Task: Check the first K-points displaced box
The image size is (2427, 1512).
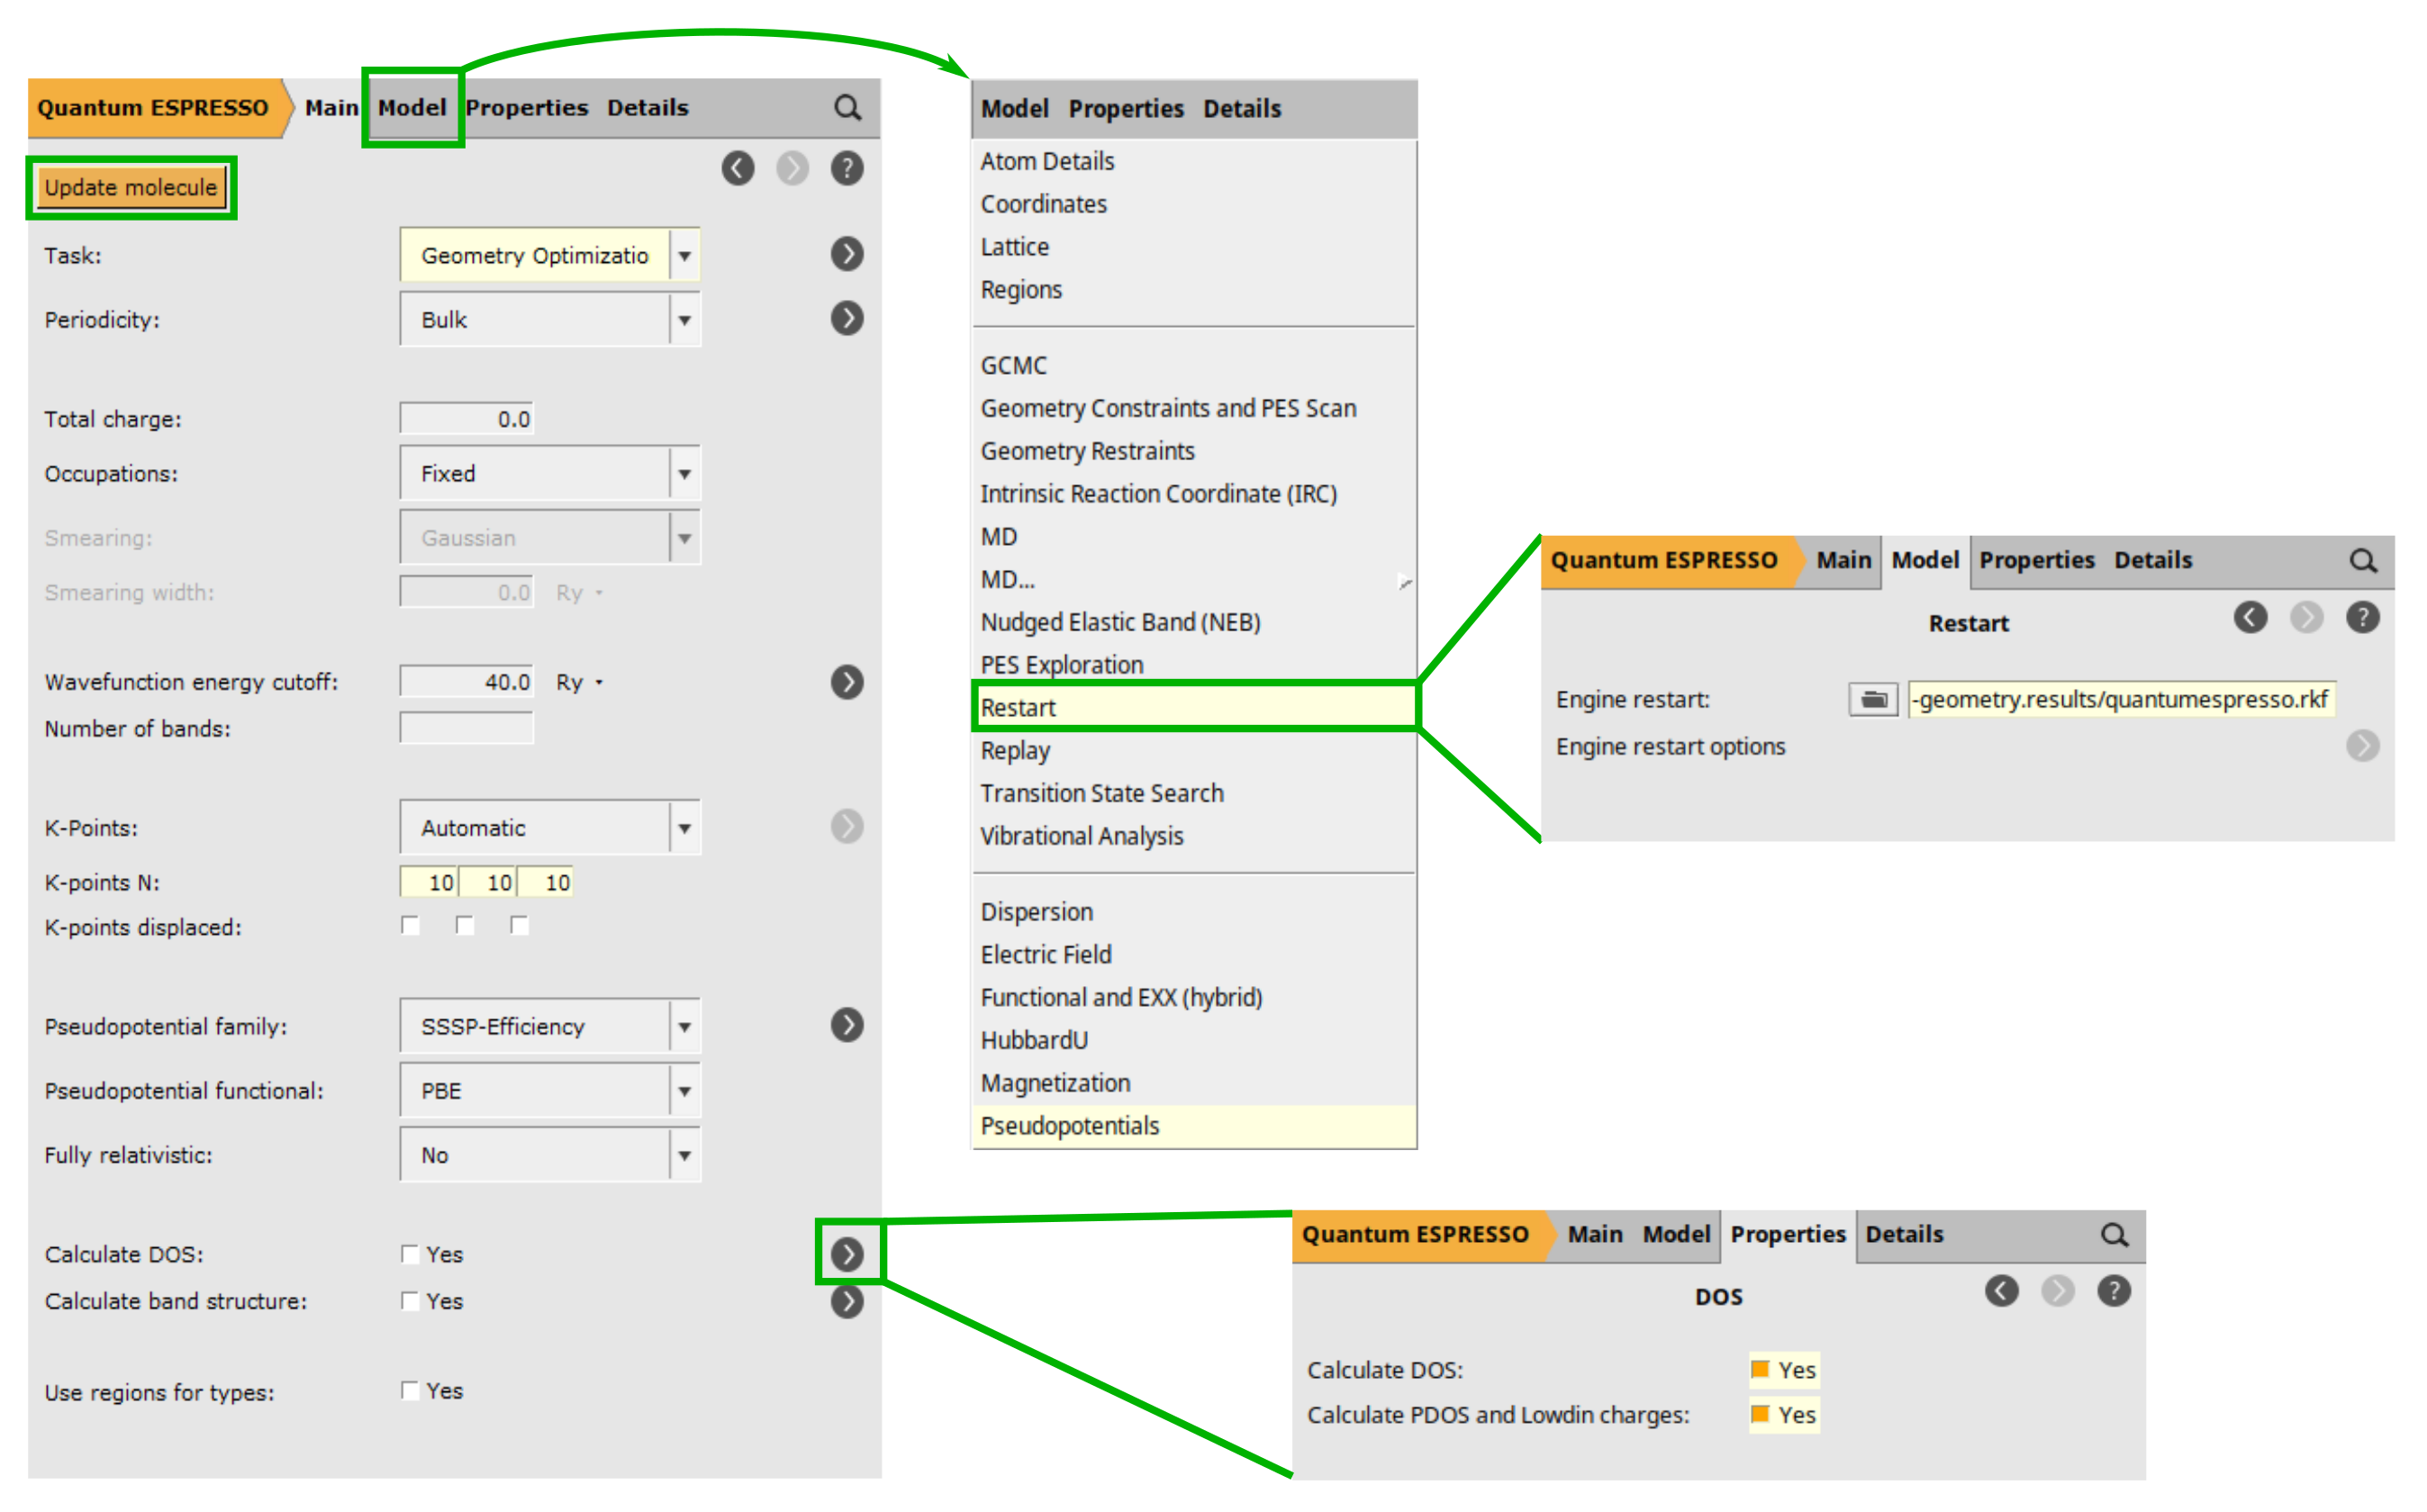Action: click(410, 926)
